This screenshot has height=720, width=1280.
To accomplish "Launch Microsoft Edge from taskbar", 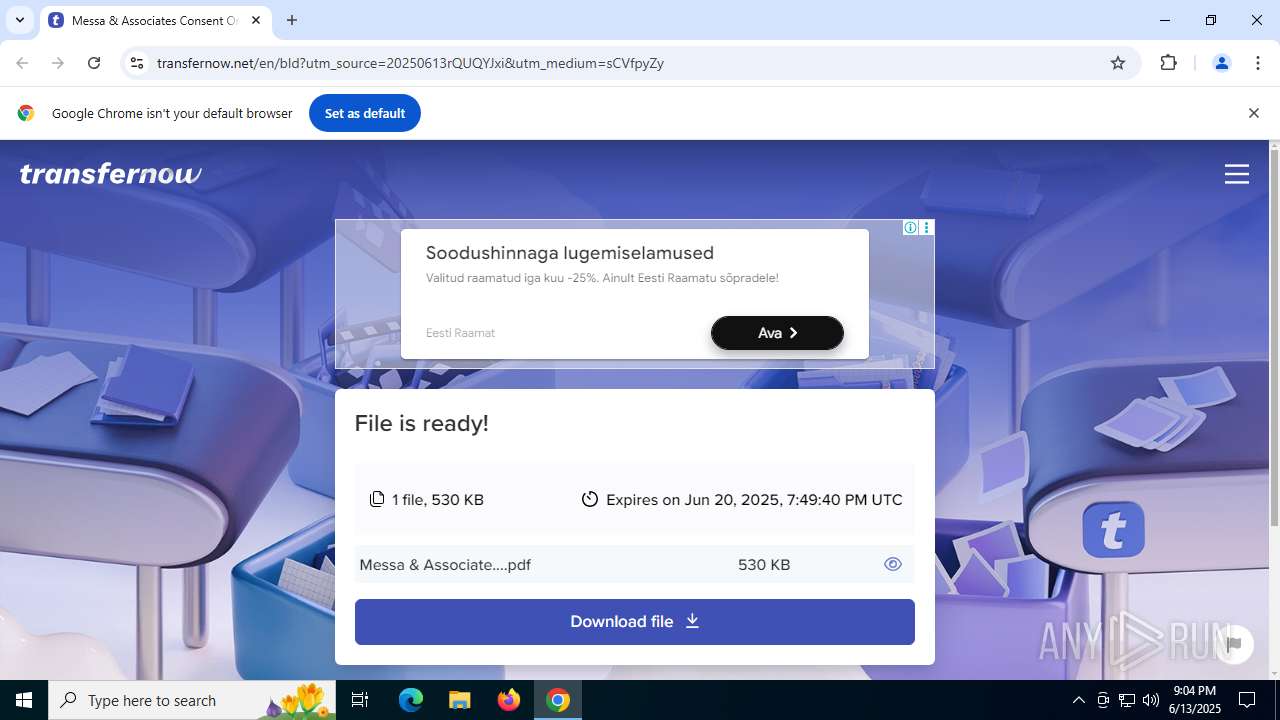I will tap(411, 700).
